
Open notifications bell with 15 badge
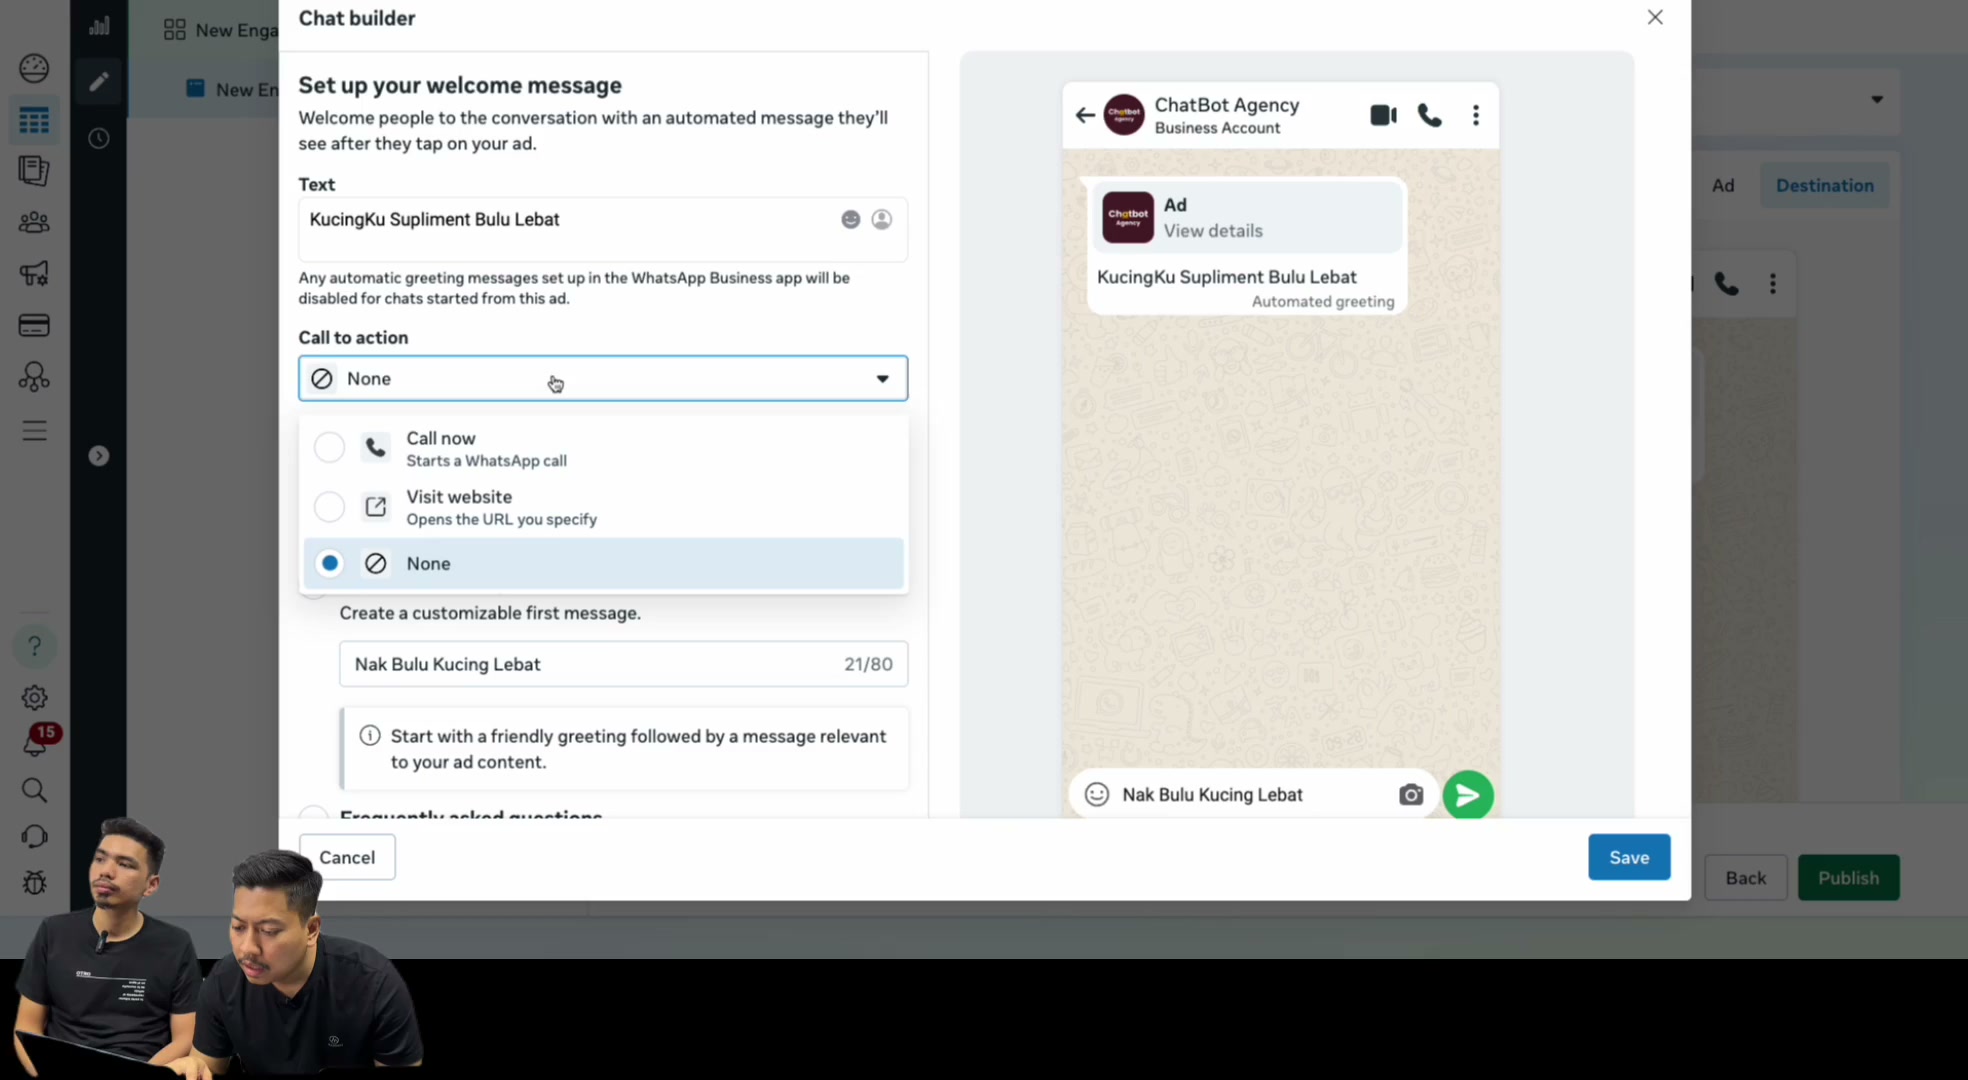36,742
